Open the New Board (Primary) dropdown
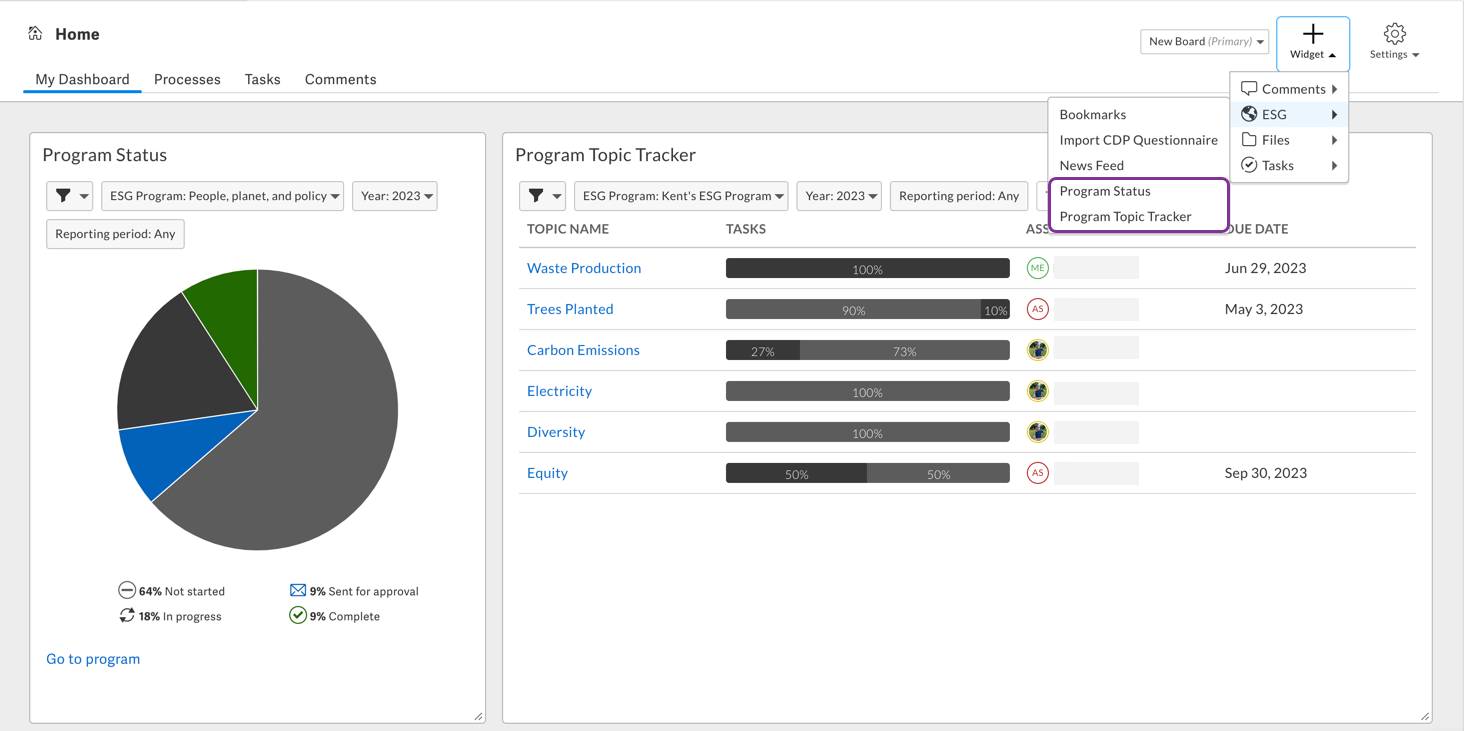The height and width of the screenshot is (731, 1464). point(1204,41)
